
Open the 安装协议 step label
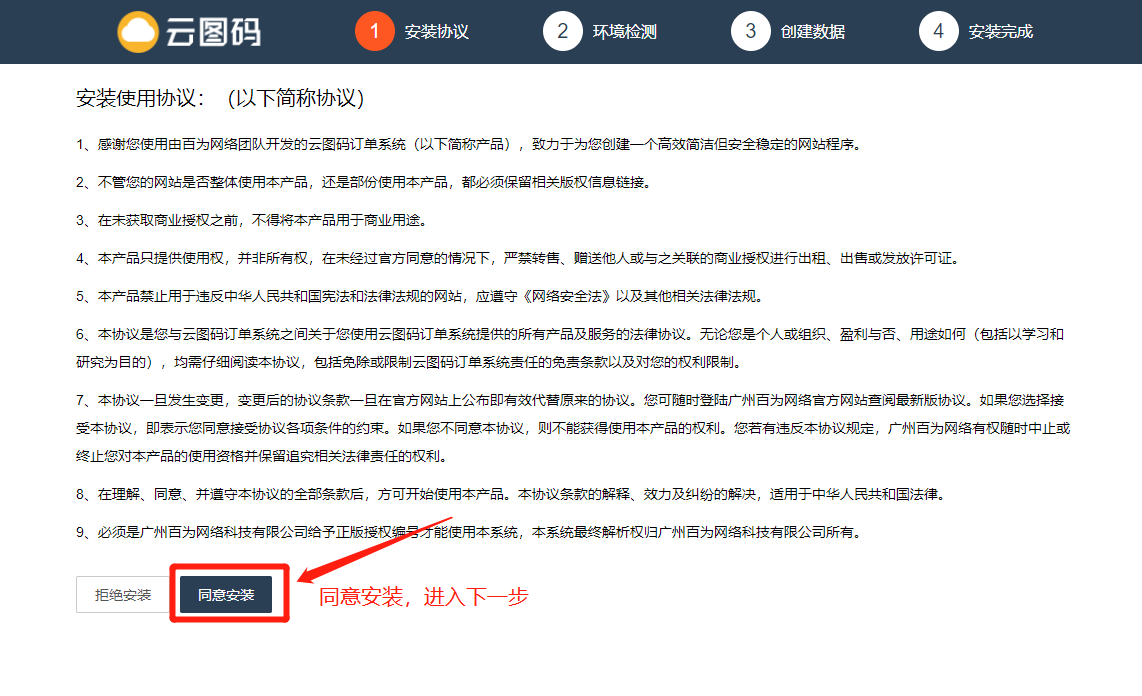437,32
